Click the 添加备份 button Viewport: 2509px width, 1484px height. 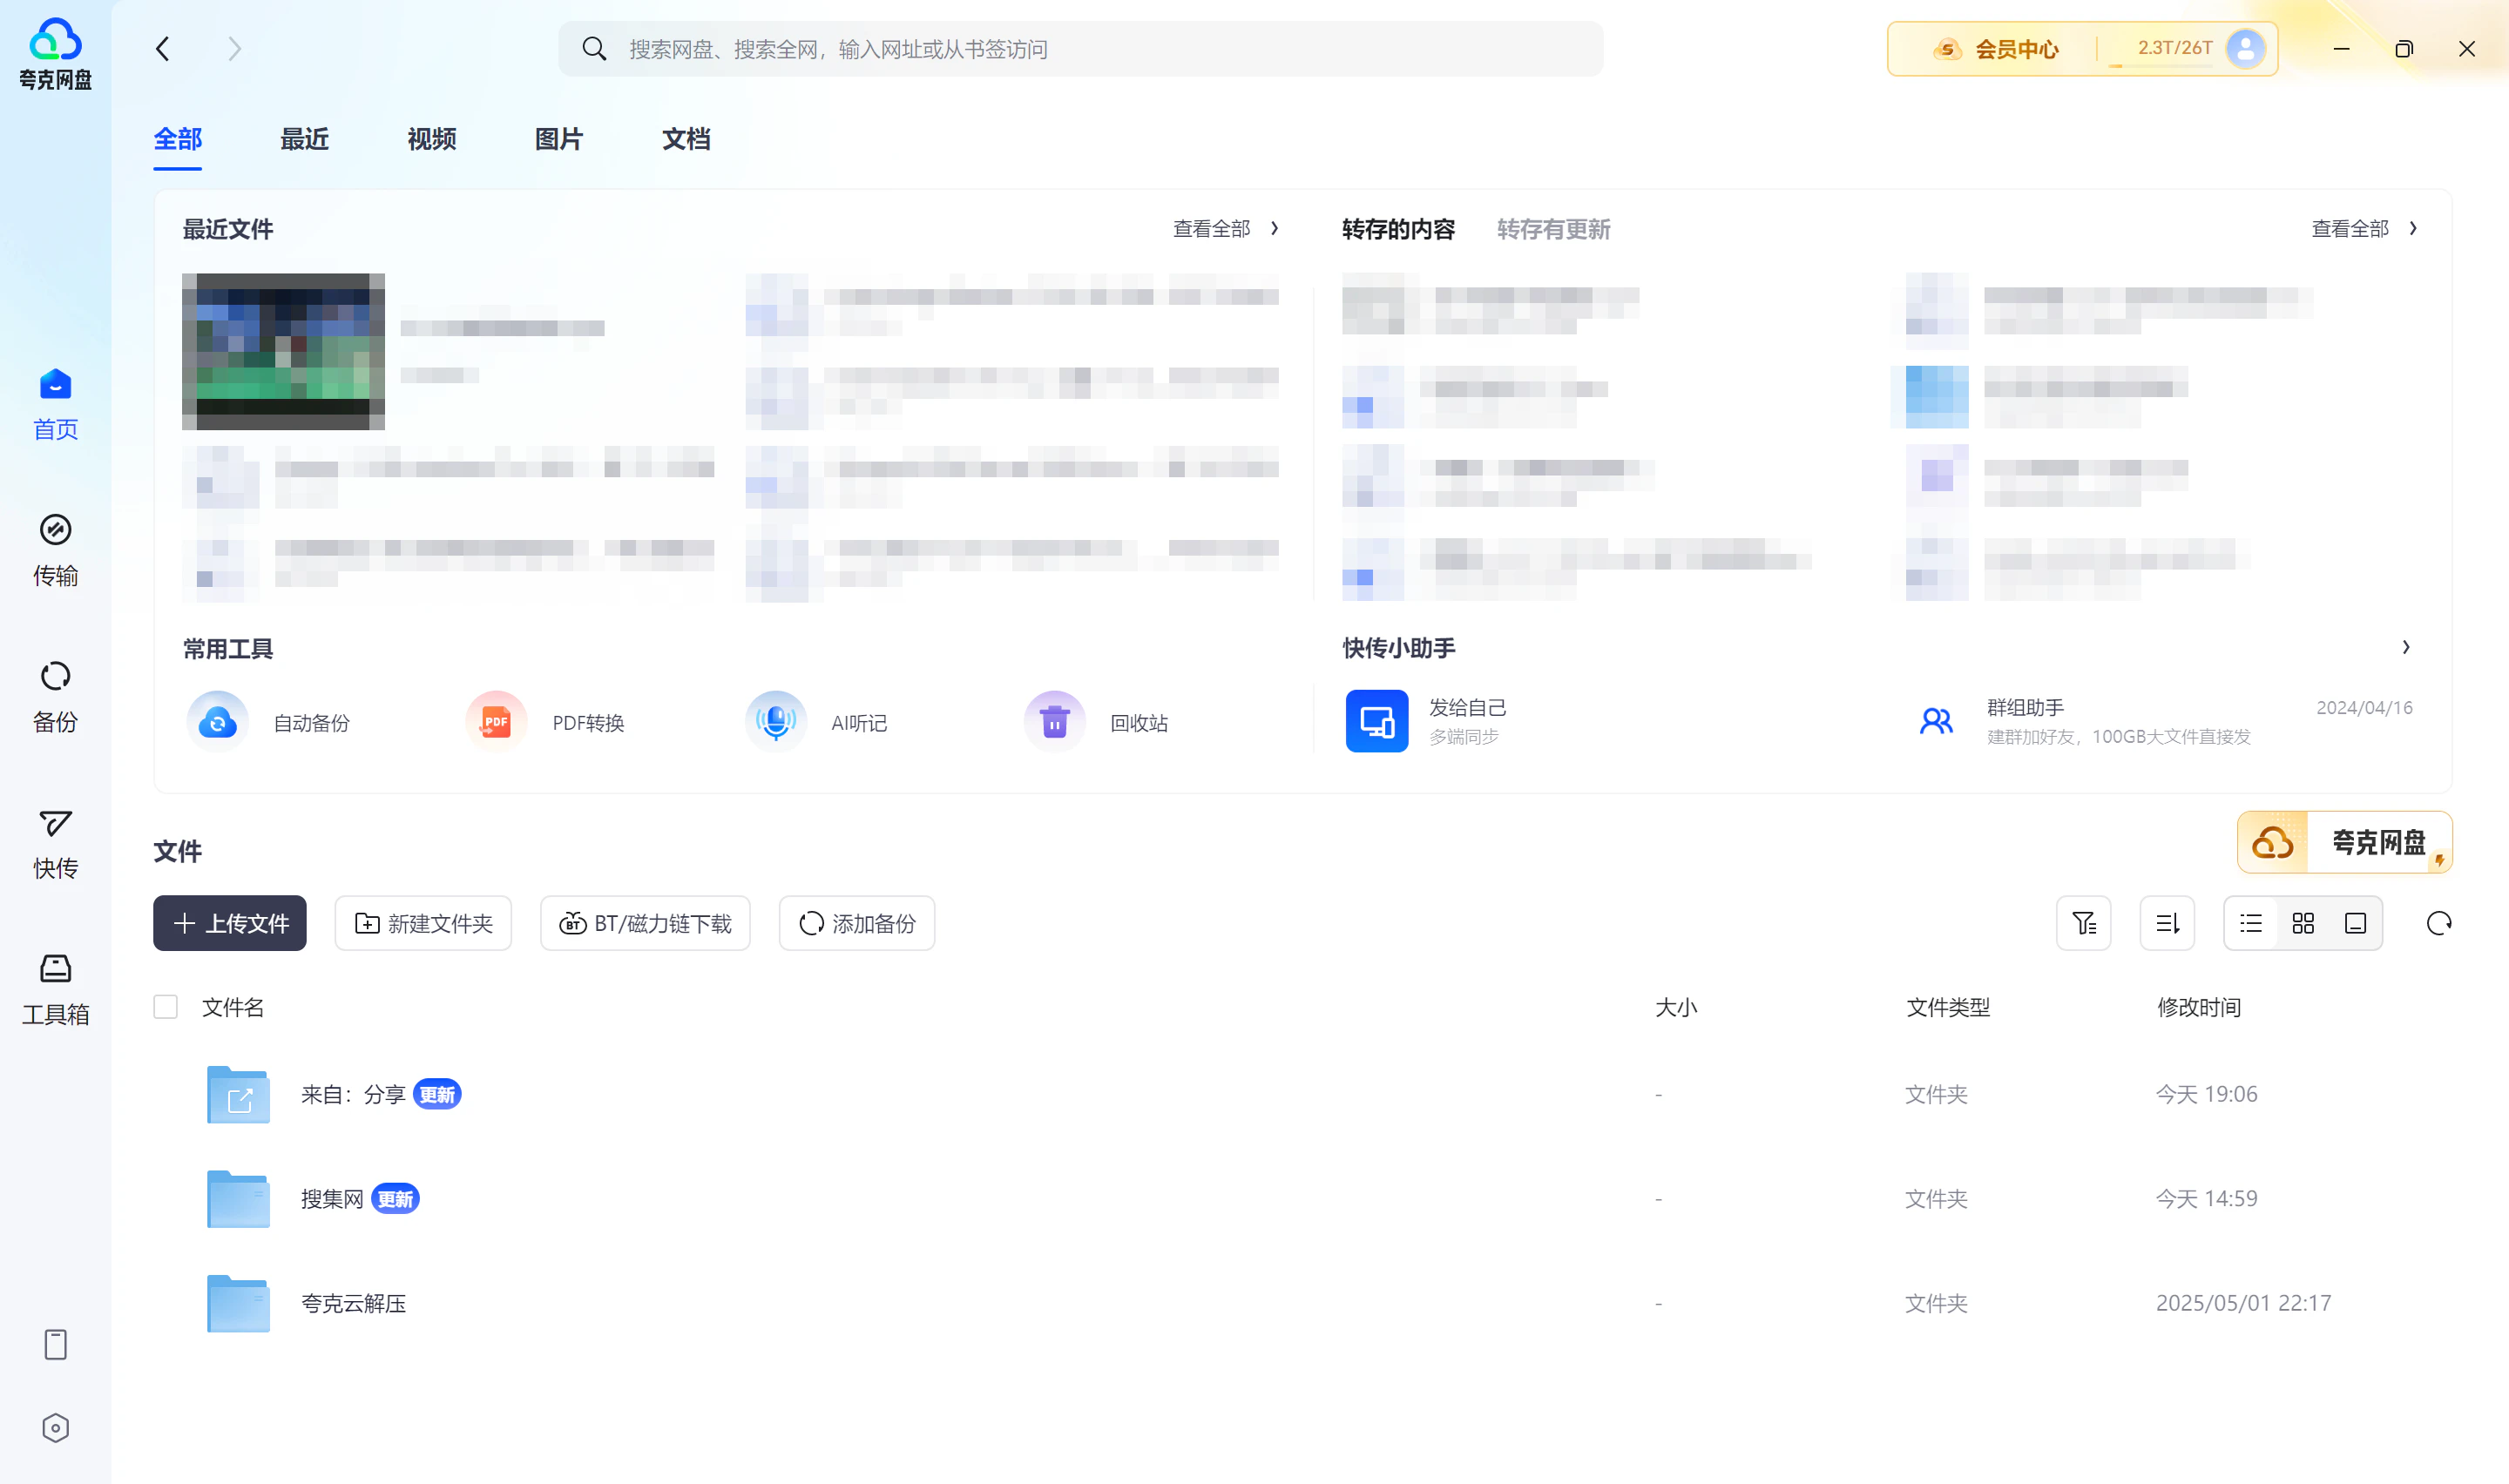click(x=857, y=923)
